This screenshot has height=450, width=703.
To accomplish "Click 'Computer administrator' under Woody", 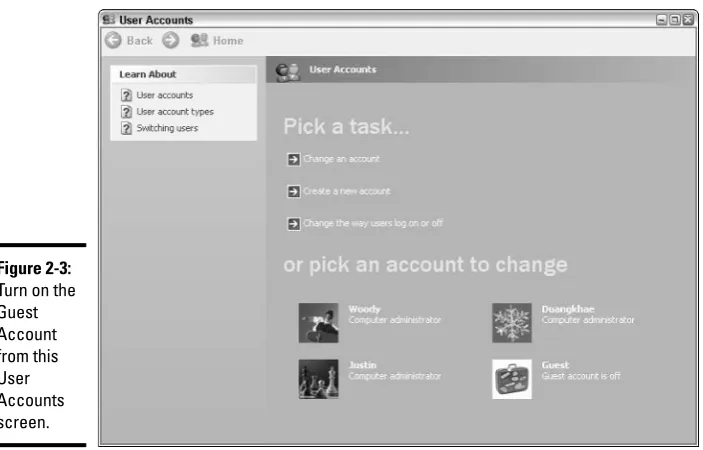I will coord(395,320).
